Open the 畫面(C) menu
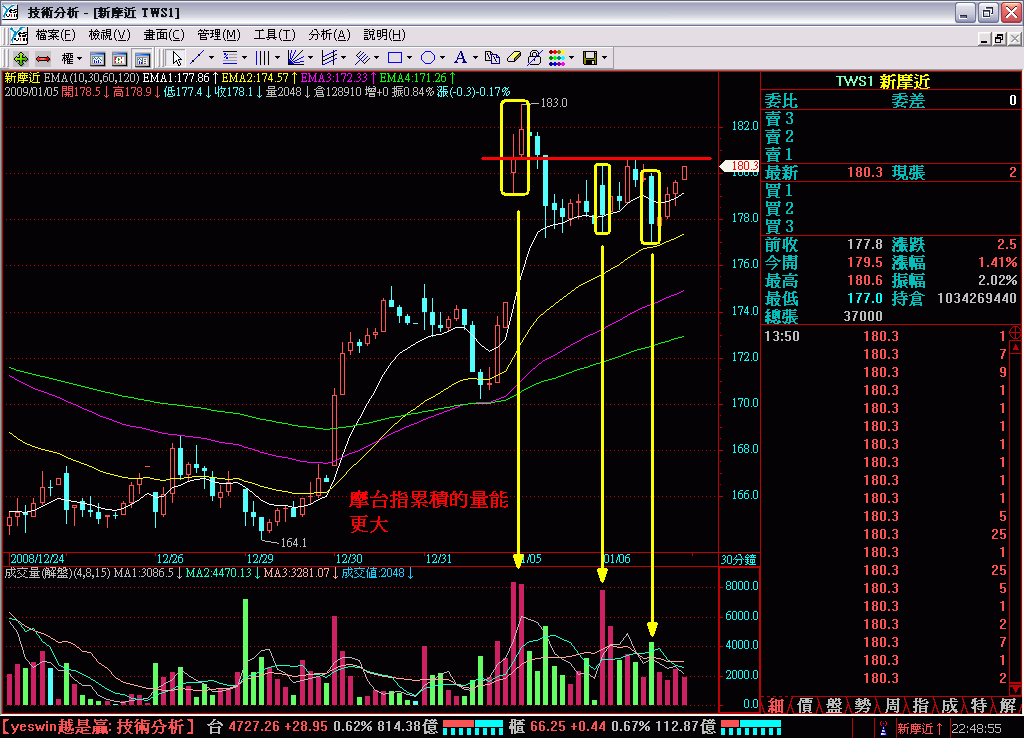1024x738 pixels. (164, 35)
